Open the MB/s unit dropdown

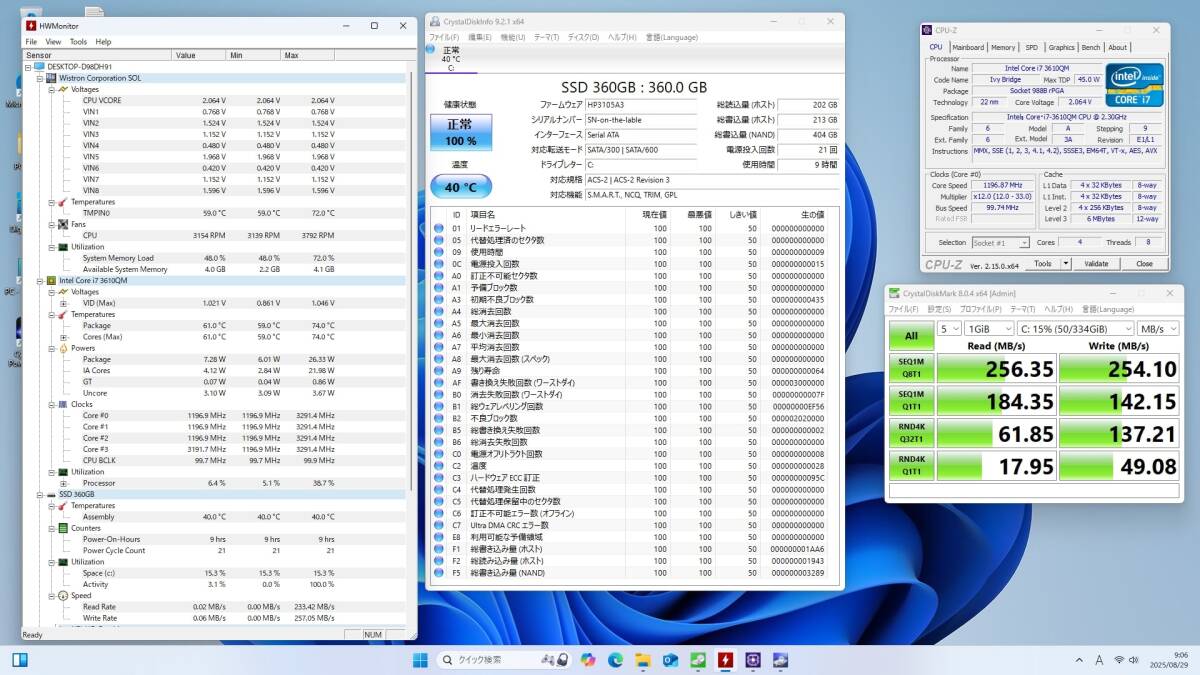coord(1158,328)
